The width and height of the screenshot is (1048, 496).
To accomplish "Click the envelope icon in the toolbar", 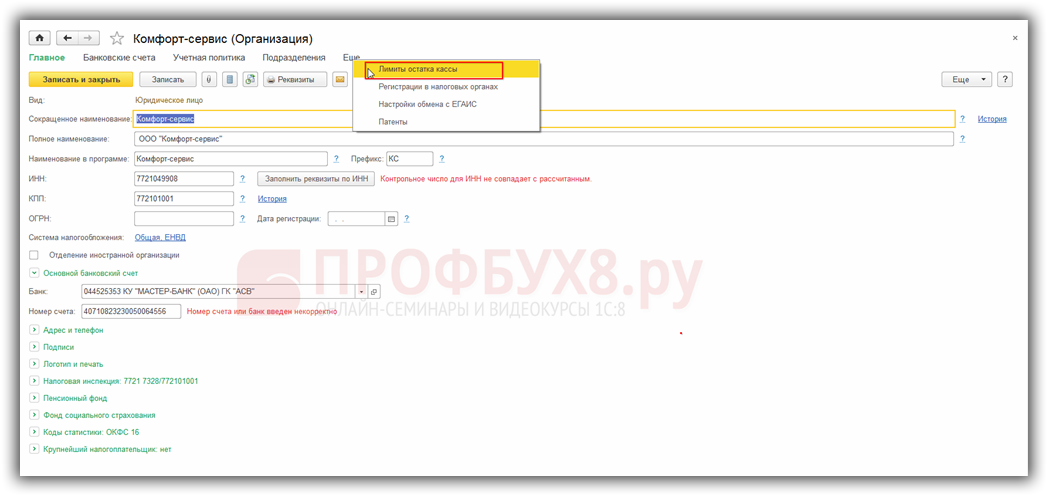I will pyautogui.click(x=339, y=79).
